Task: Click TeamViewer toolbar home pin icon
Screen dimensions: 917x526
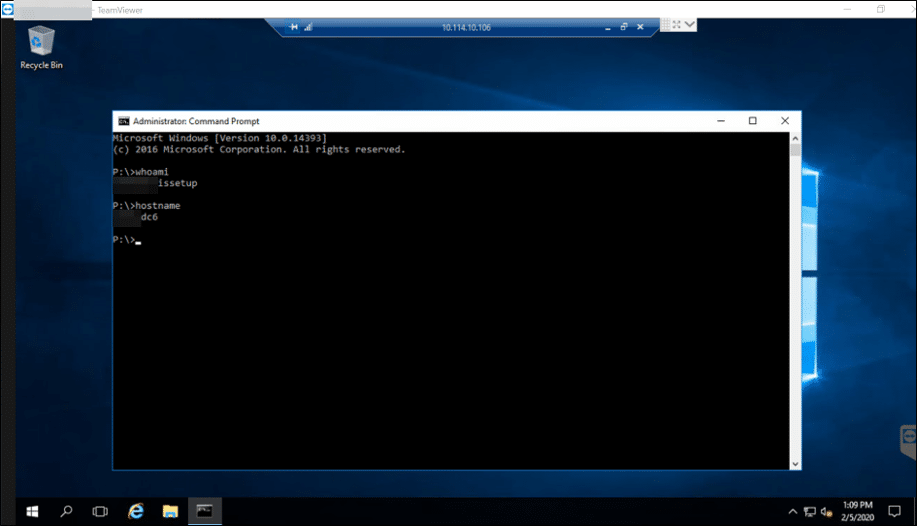Action: 294,27
